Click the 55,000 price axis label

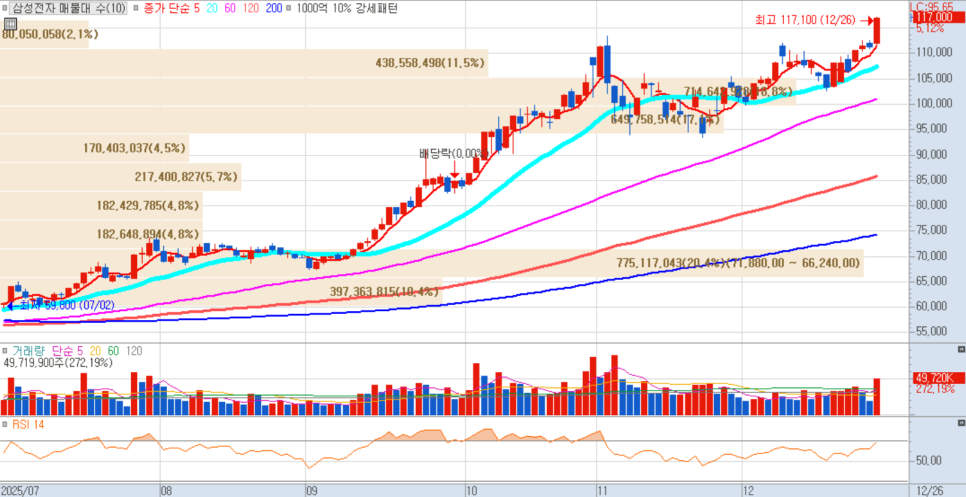click(933, 332)
